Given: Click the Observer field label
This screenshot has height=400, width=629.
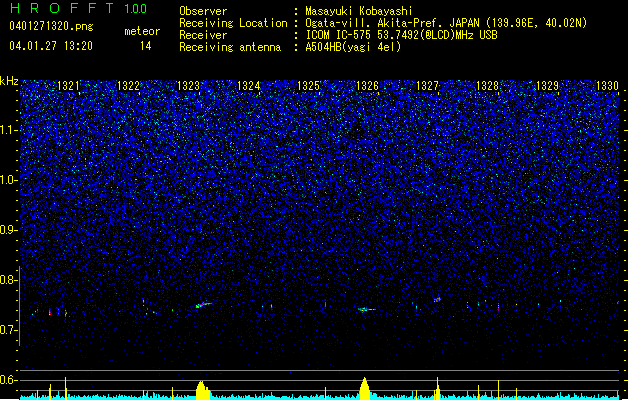Looking at the screenshot, I should pyautogui.click(x=203, y=11).
